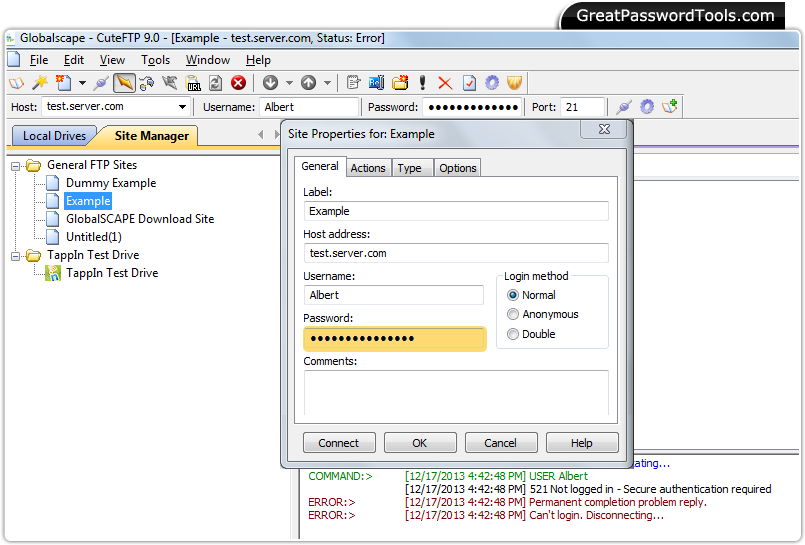Click the left tab scroll arrow
This screenshot has height=545, width=805.
click(x=261, y=134)
